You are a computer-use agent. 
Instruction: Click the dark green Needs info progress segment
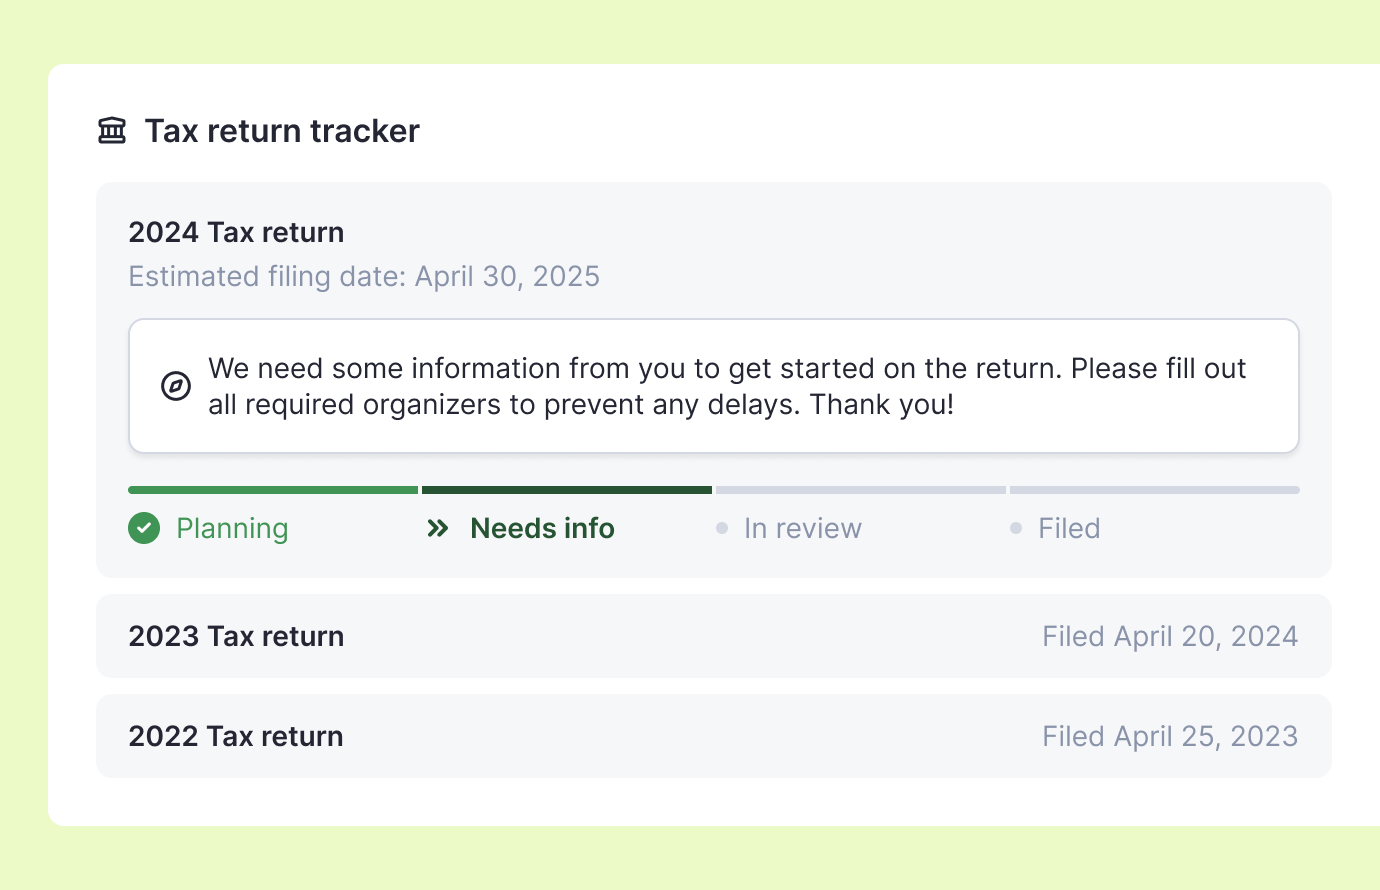pos(567,490)
